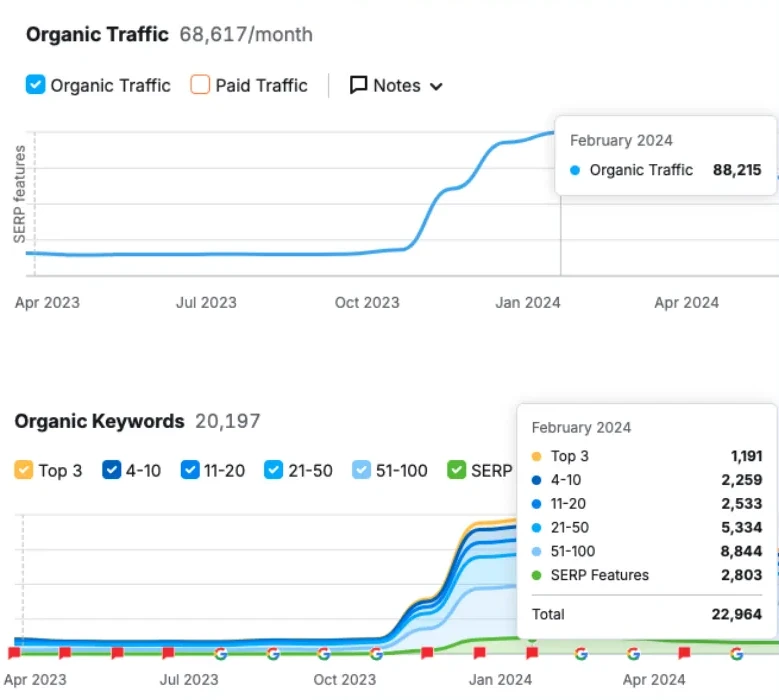Image resolution: width=779 pixels, height=700 pixels.
Task: Click the blue Organic Traffic dot in tooltip
Action: click(x=575, y=170)
